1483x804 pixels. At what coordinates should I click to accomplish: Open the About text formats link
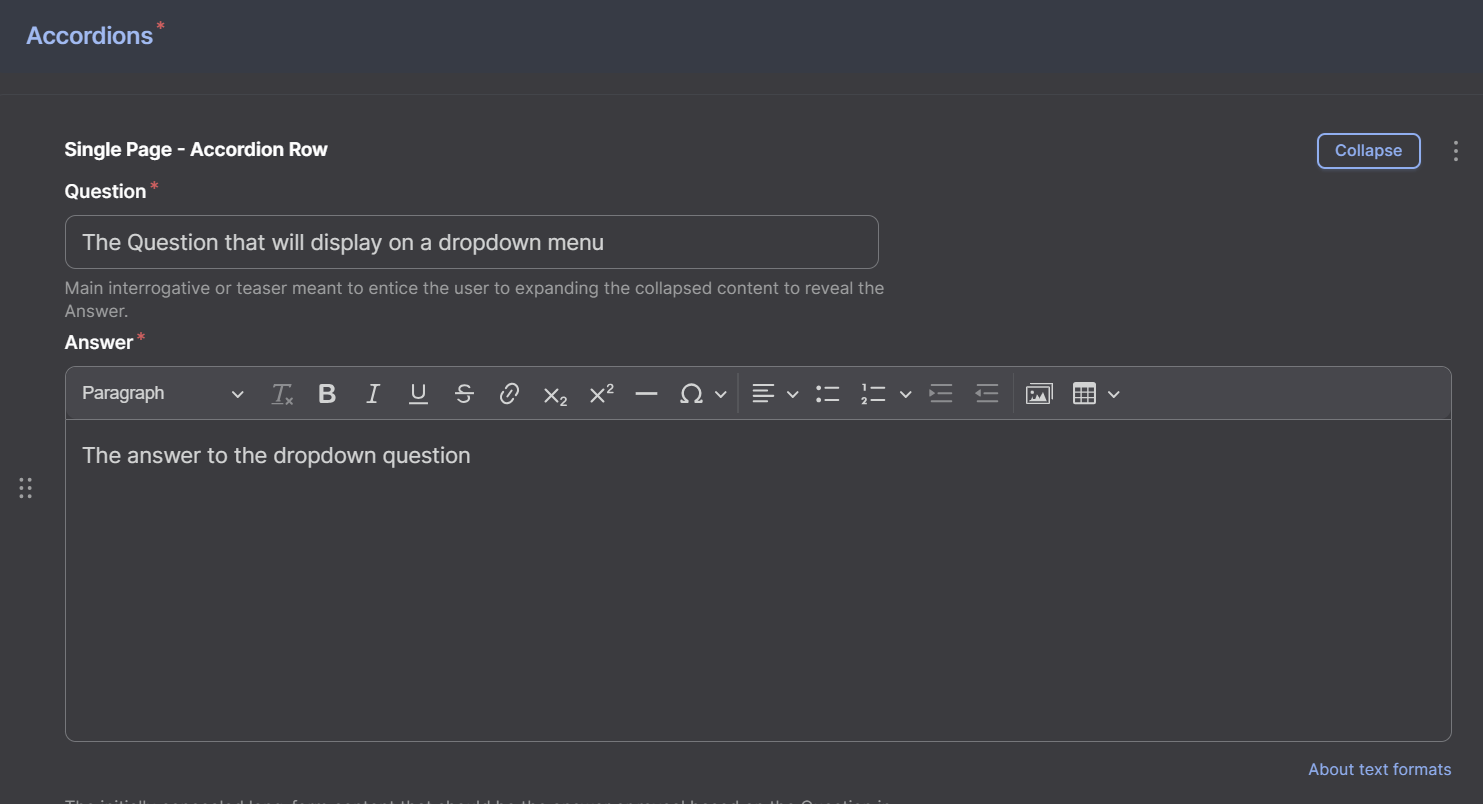coord(1380,770)
